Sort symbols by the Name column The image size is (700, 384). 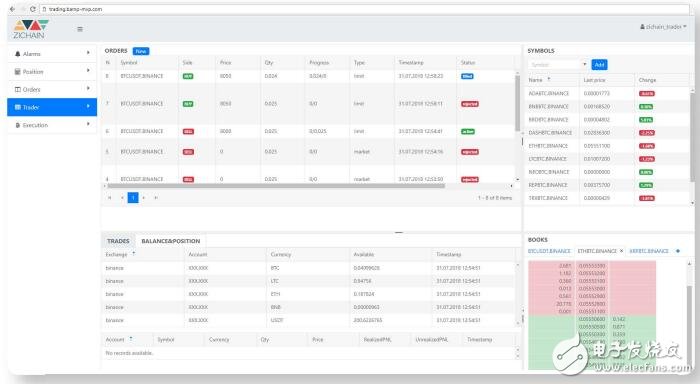point(536,80)
